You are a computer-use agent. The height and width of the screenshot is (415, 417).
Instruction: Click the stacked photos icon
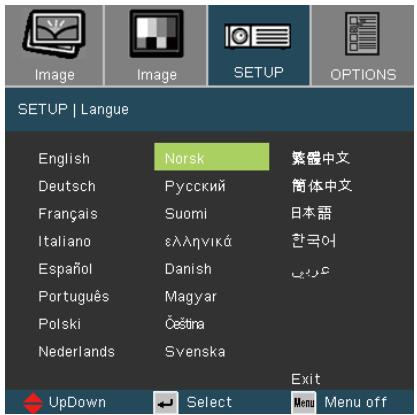pyautogui.click(x=54, y=34)
